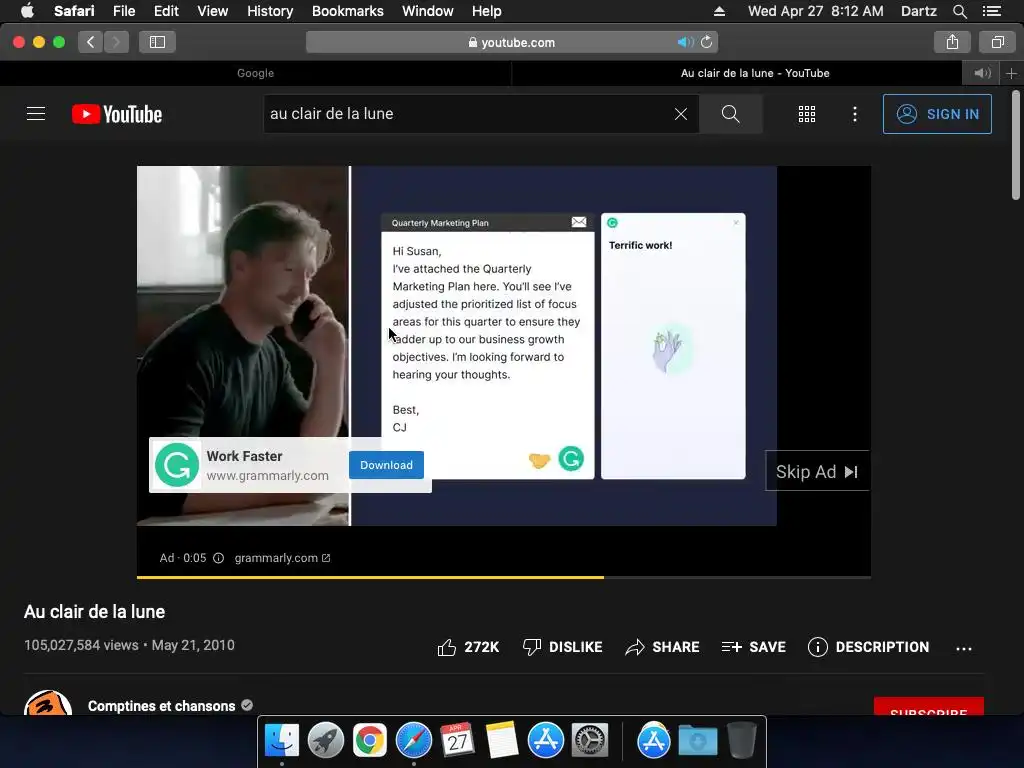Click the youtube.com address bar
The width and height of the screenshot is (1024, 768).
pos(512,42)
